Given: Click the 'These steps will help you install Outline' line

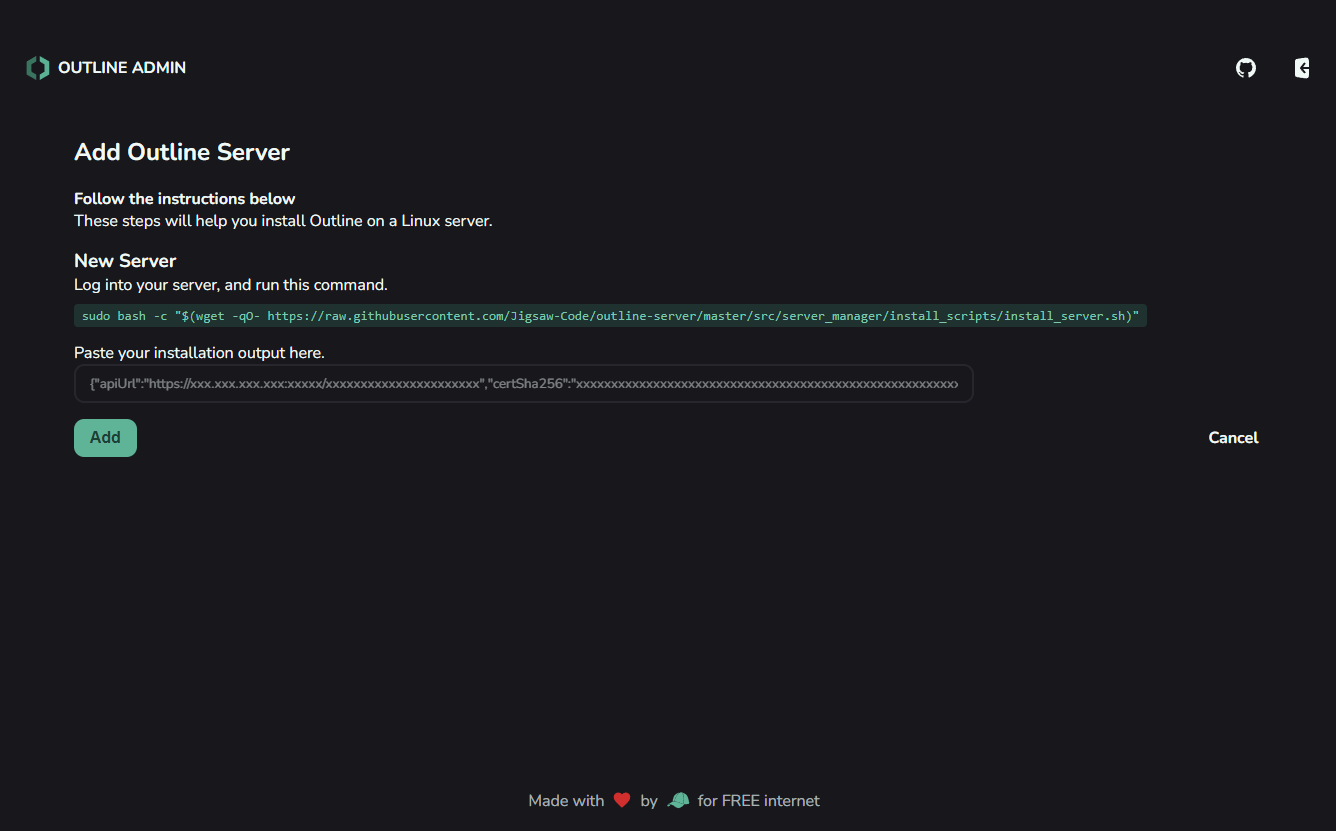Looking at the screenshot, I should click(283, 221).
